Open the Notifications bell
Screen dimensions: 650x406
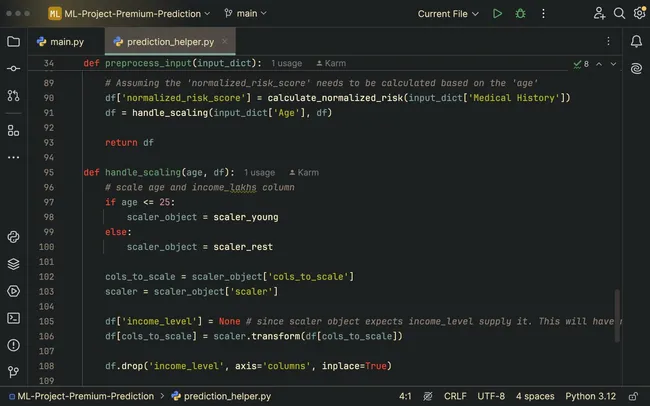click(x=636, y=41)
